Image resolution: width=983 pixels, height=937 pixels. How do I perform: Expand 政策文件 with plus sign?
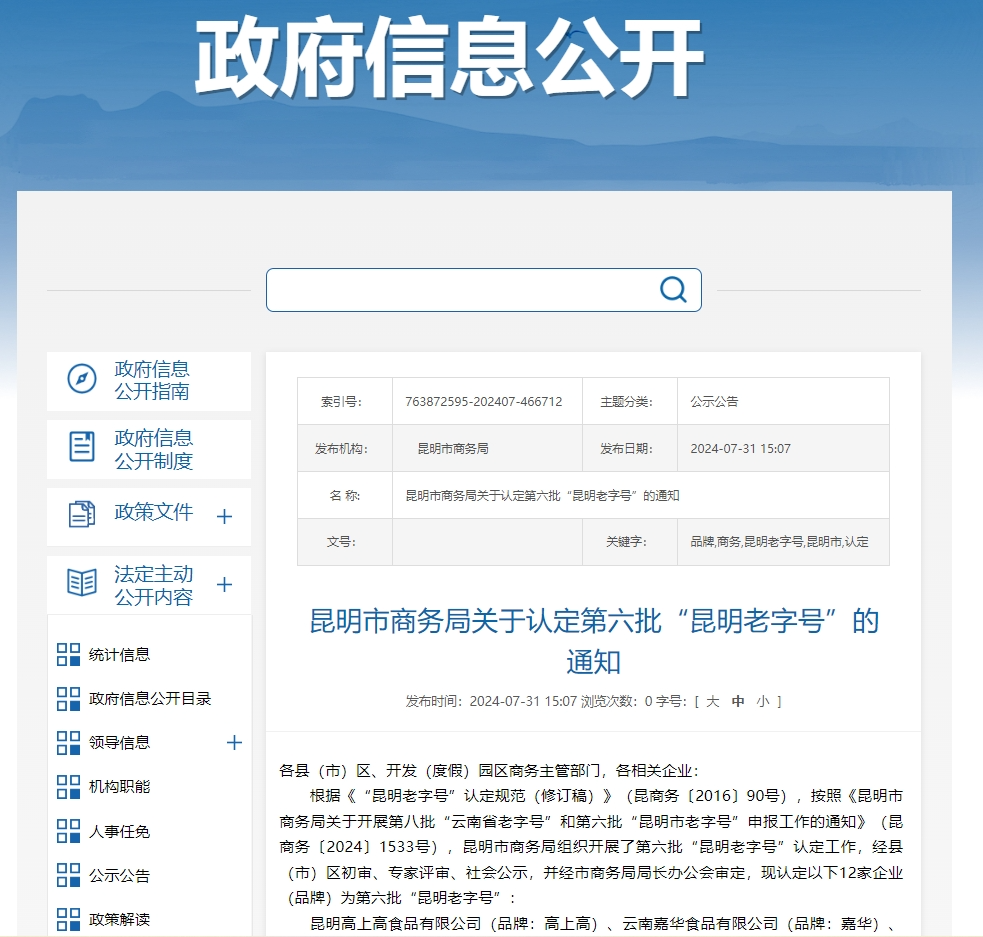point(224,516)
